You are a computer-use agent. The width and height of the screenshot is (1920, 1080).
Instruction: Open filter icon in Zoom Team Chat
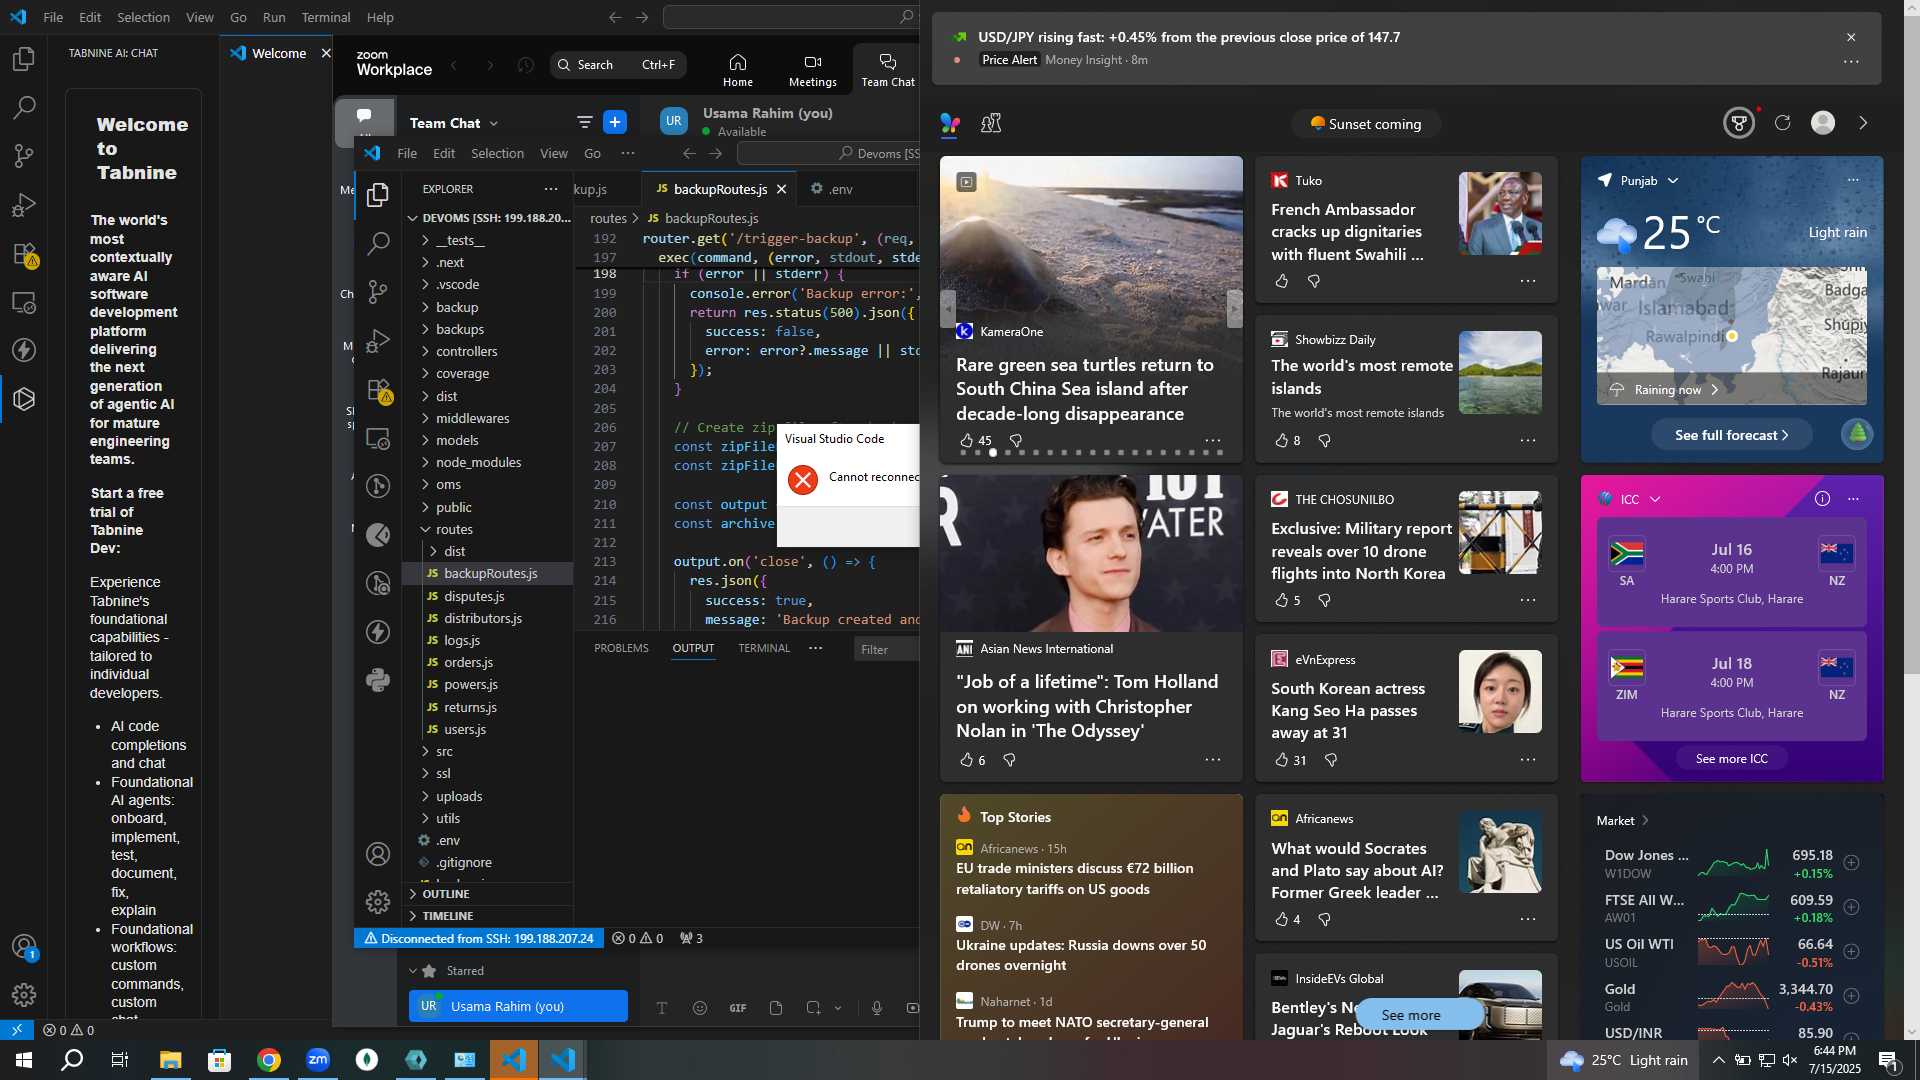coord(585,122)
